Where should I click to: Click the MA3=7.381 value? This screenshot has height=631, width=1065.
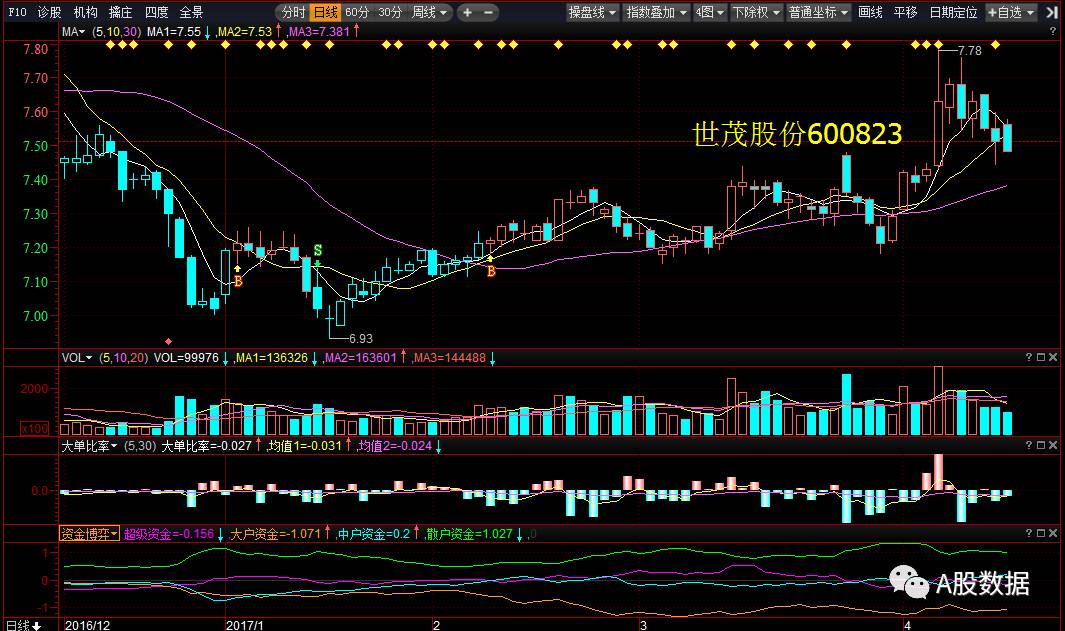[x=319, y=32]
